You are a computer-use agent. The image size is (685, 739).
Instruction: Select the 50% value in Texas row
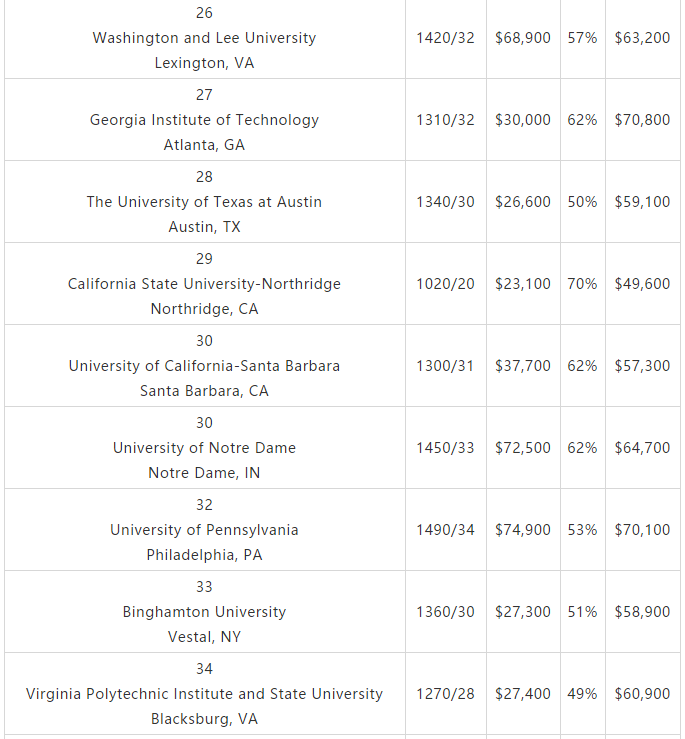click(582, 202)
